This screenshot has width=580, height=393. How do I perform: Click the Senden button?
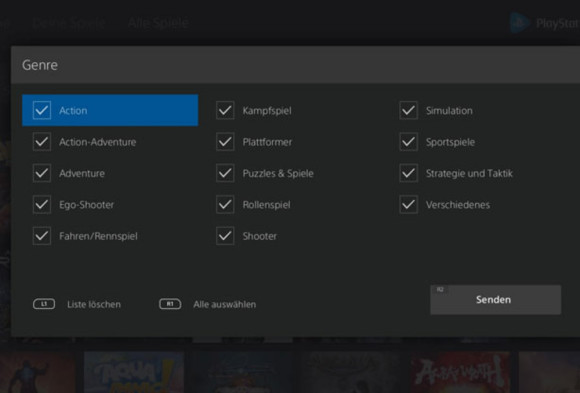click(496, 300)
